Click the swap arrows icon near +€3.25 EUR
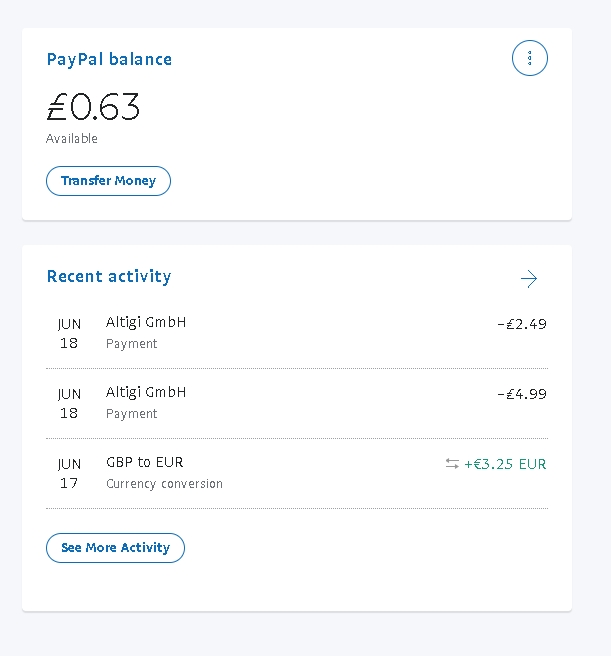Screen dimensions: 611x656 click(x=452, y=464)
